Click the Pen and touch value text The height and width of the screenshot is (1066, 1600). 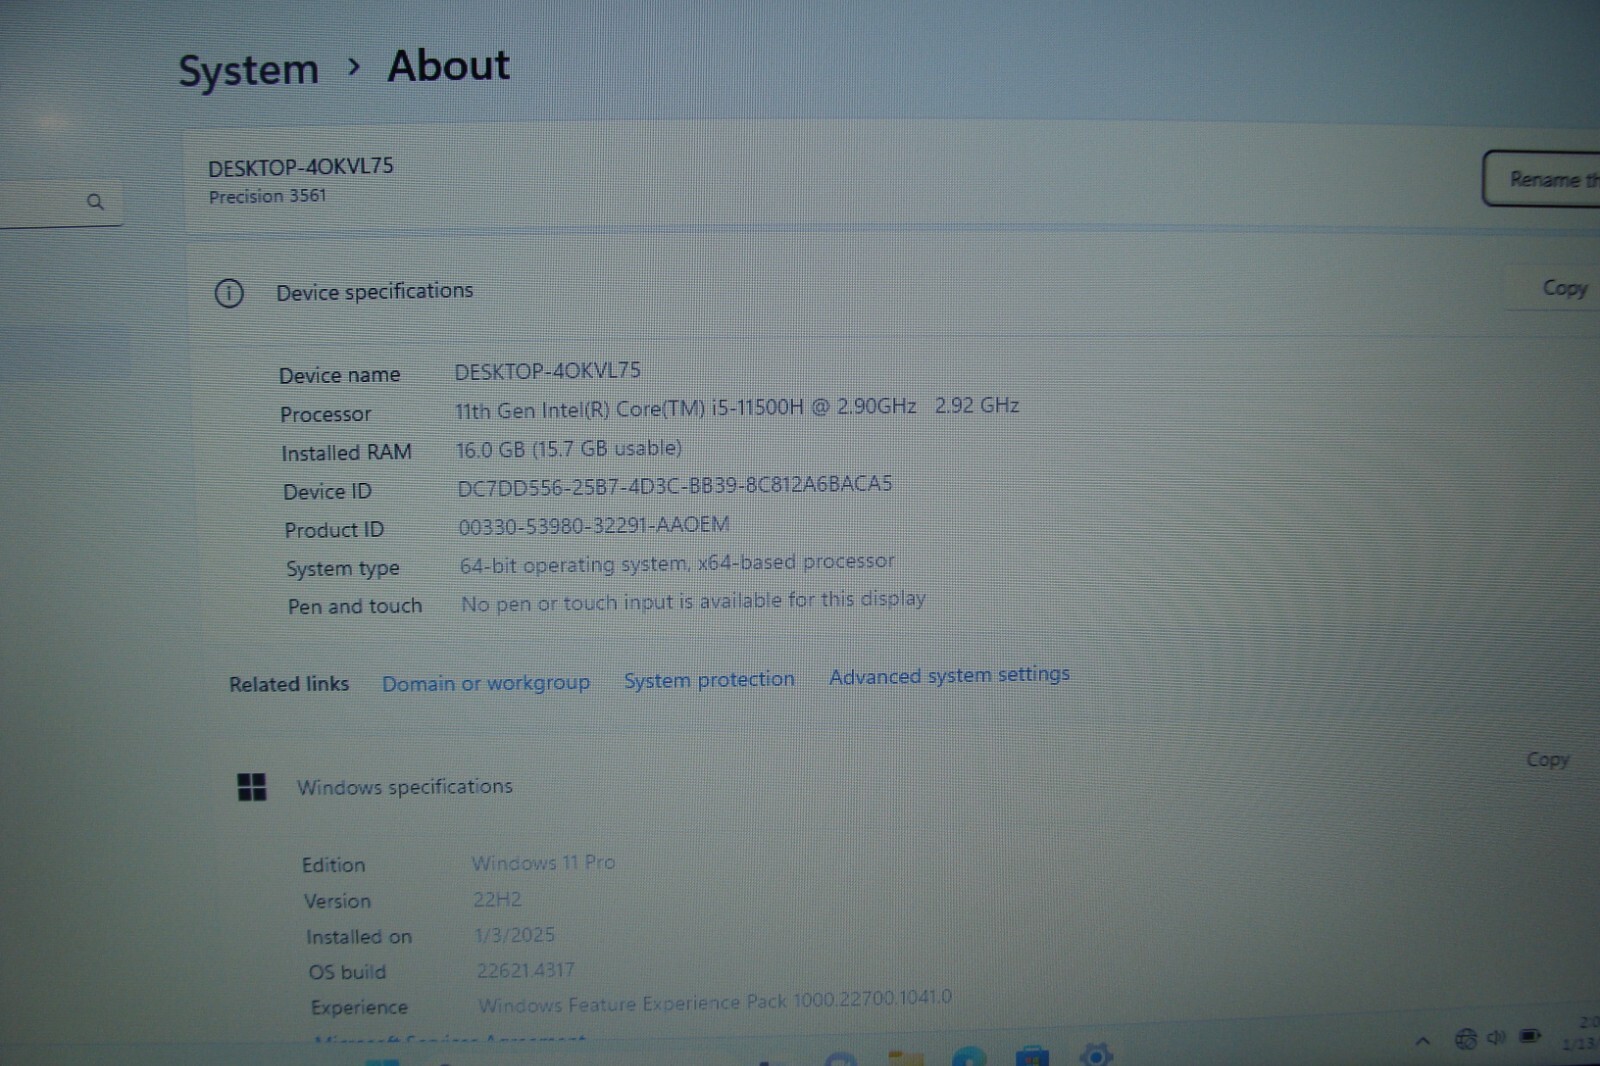pyautogui.click(x=693, y=601)
